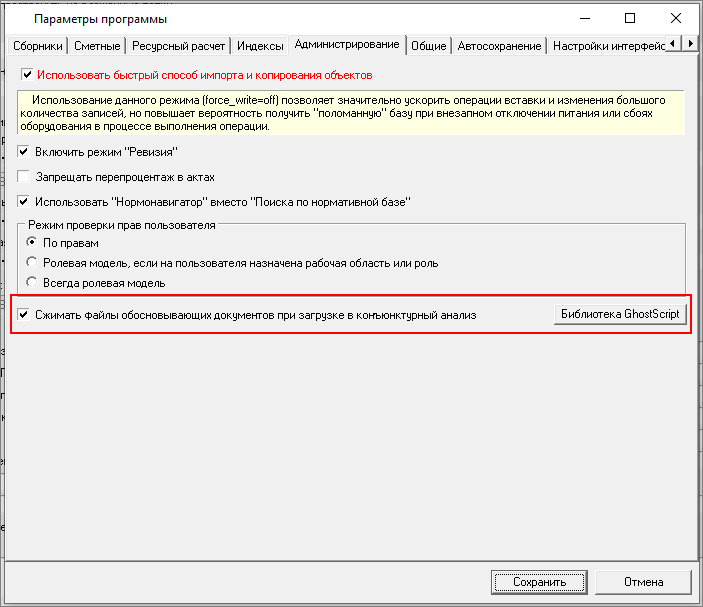
Task: Click Отмена to cancel changes
Action: 643,582
